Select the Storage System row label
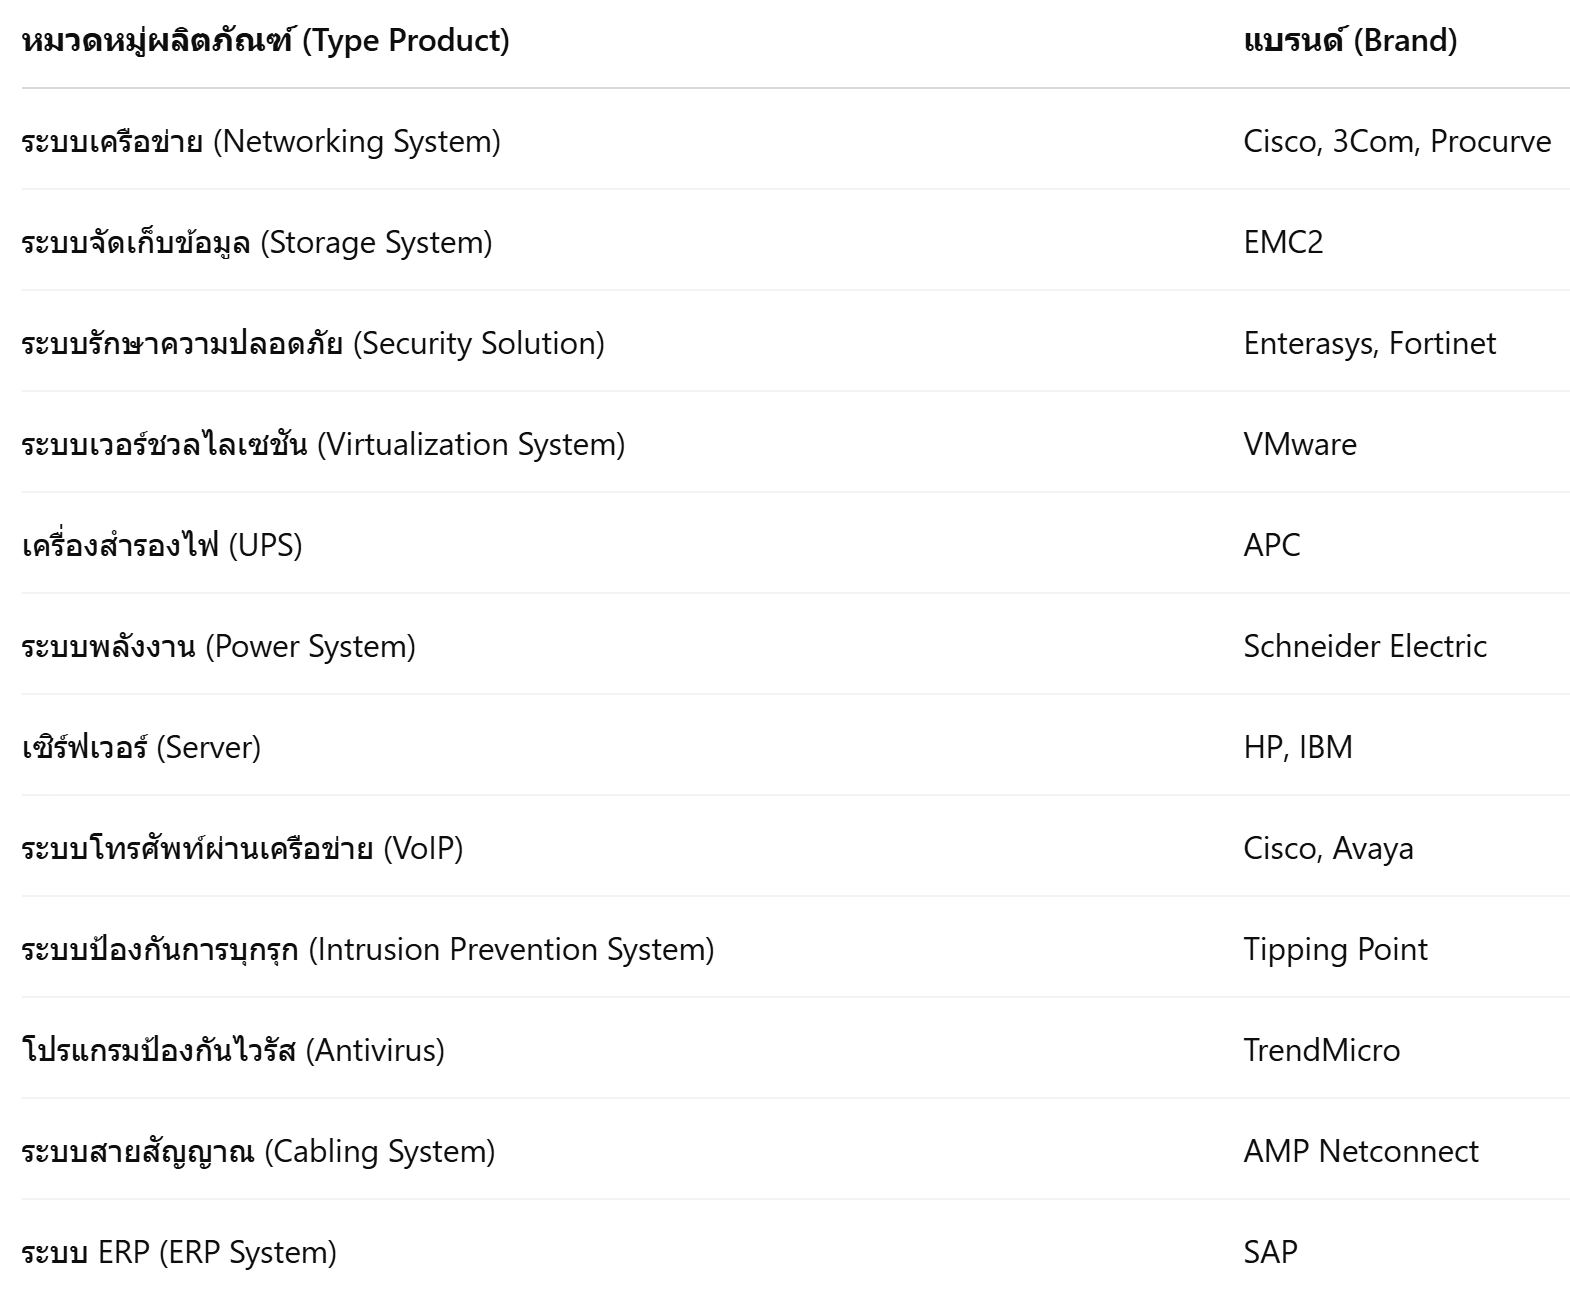The image size is (1570, 1292). pos(256,242)
